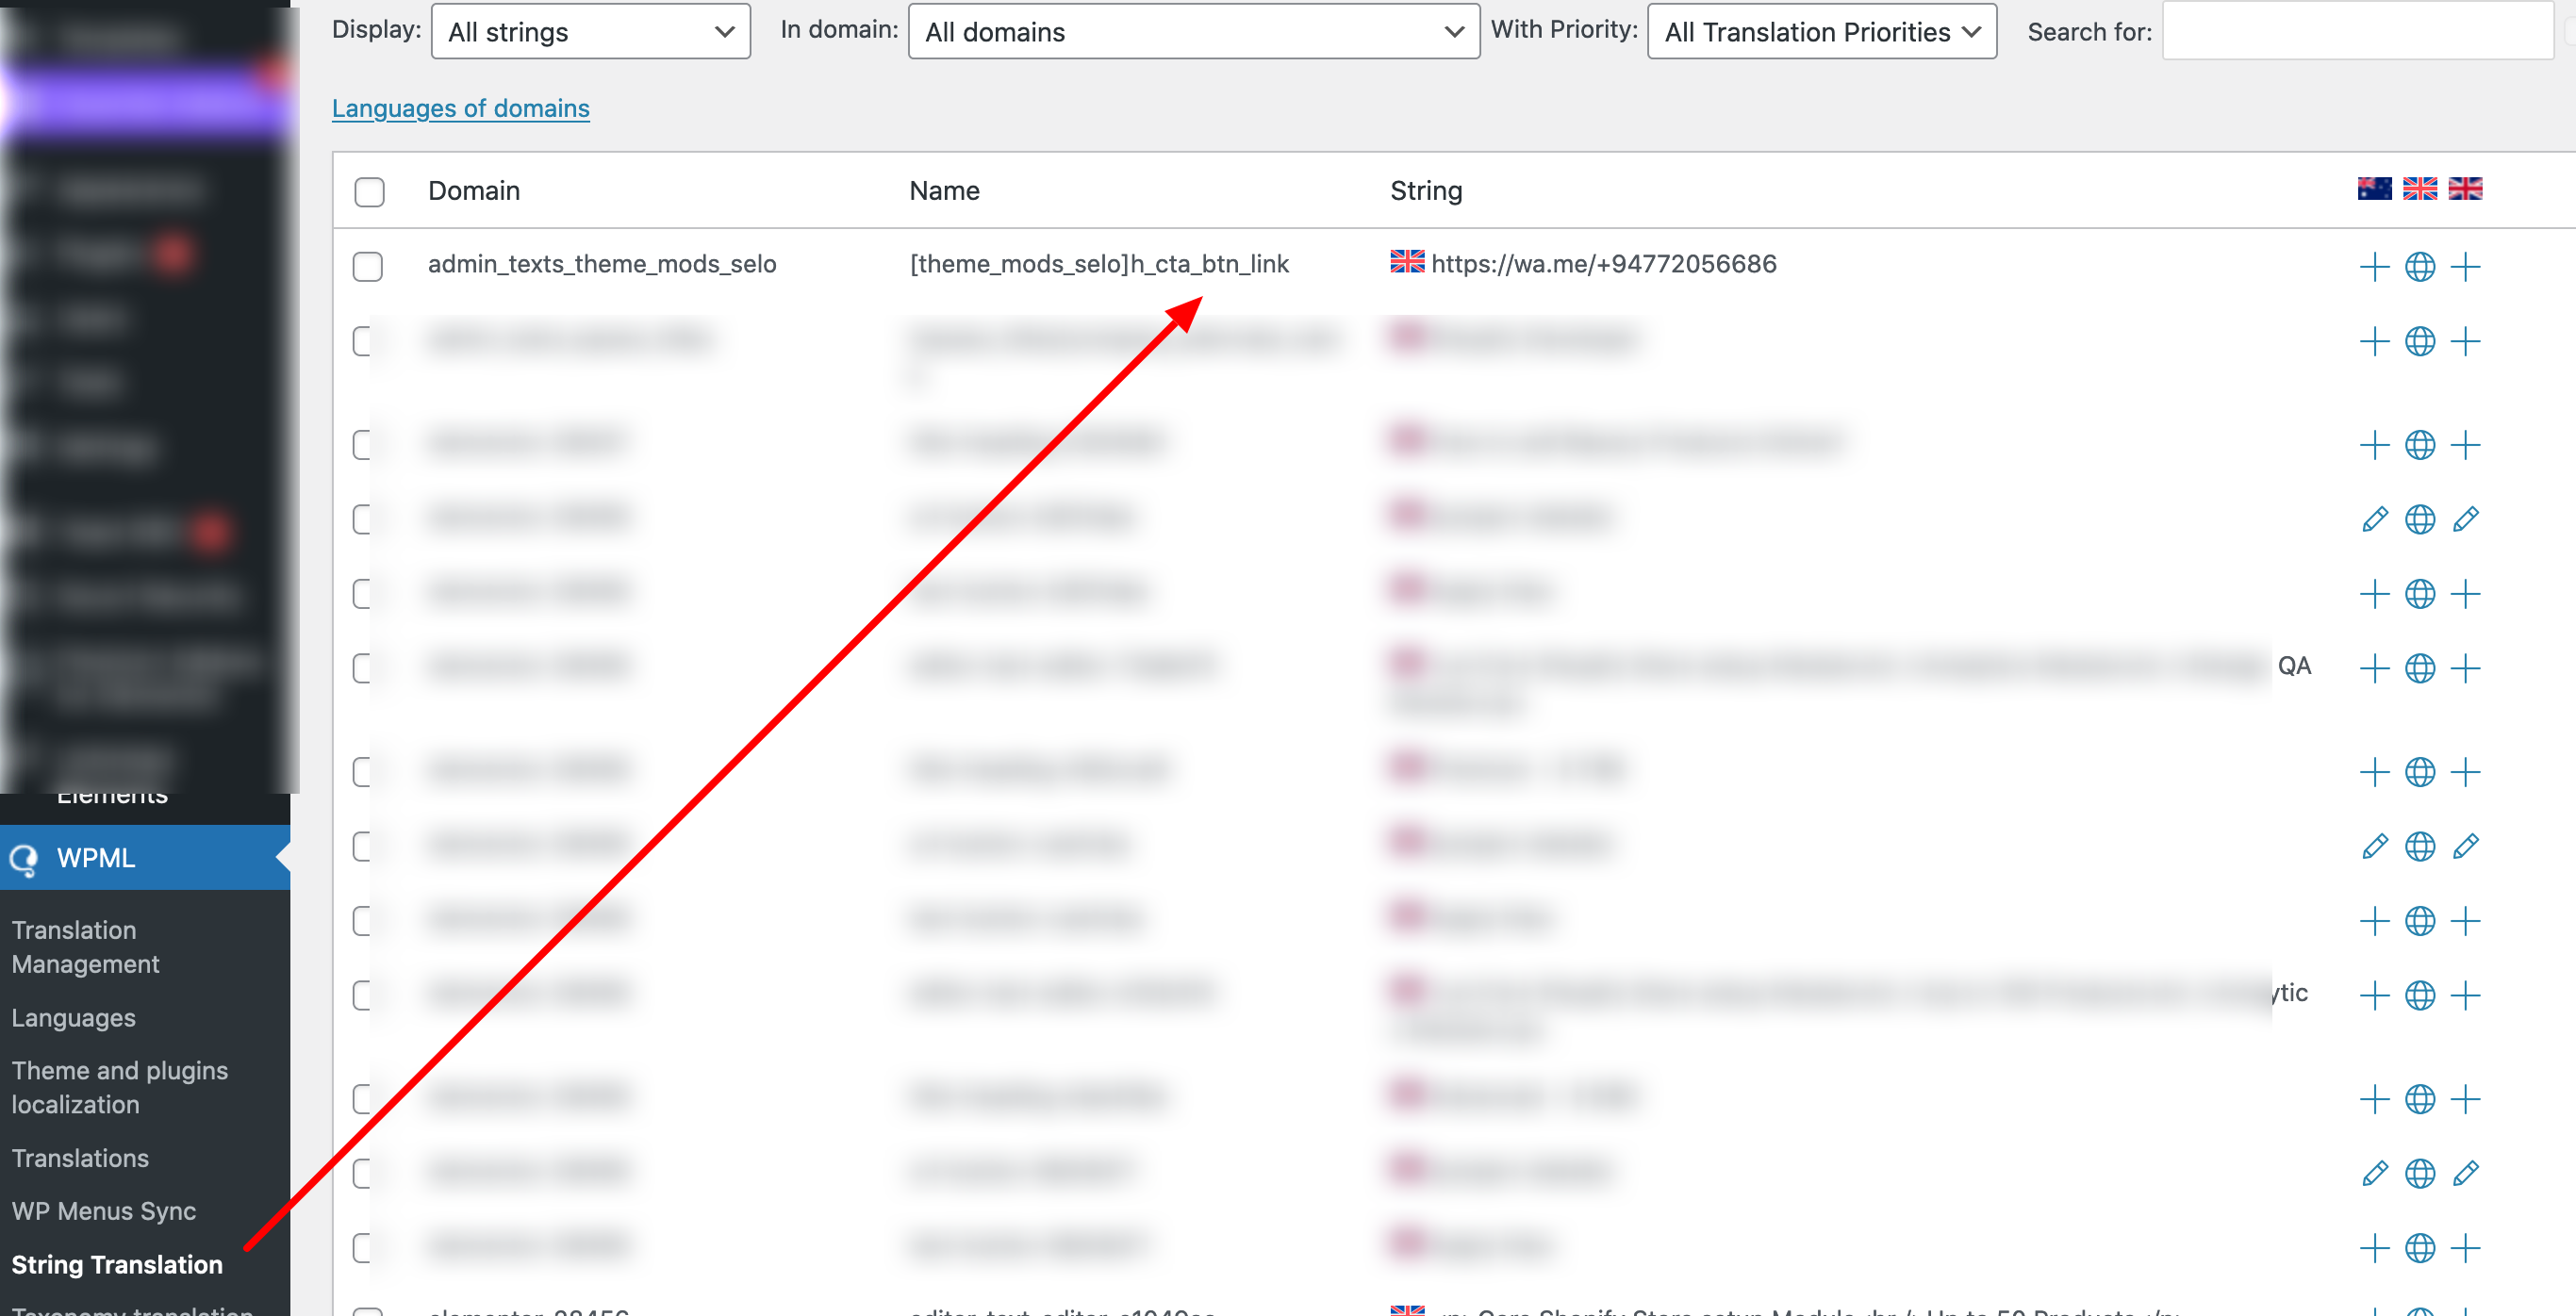Go to Theme and plugins localization

tap(119, 1087)
